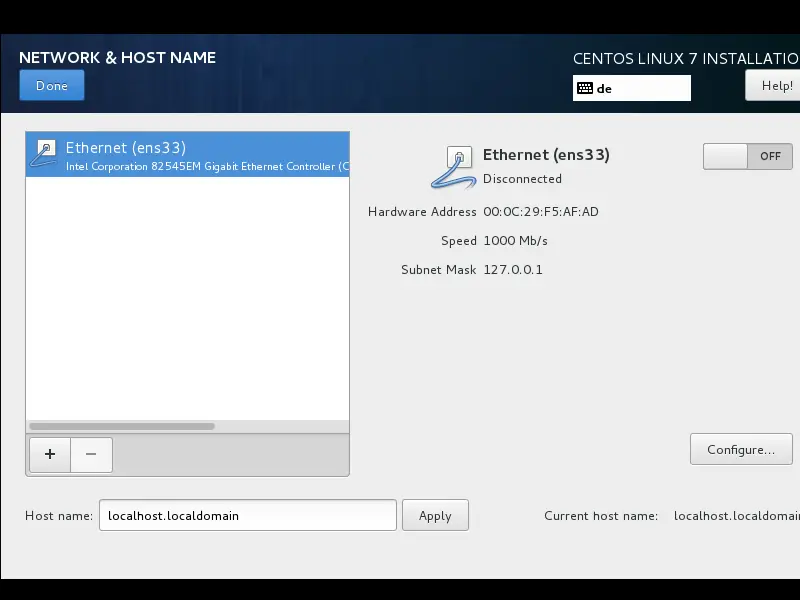This screenshot has width=800, height=600.
Task: Remove the selected device with the minus button
Action: [91, 454]
